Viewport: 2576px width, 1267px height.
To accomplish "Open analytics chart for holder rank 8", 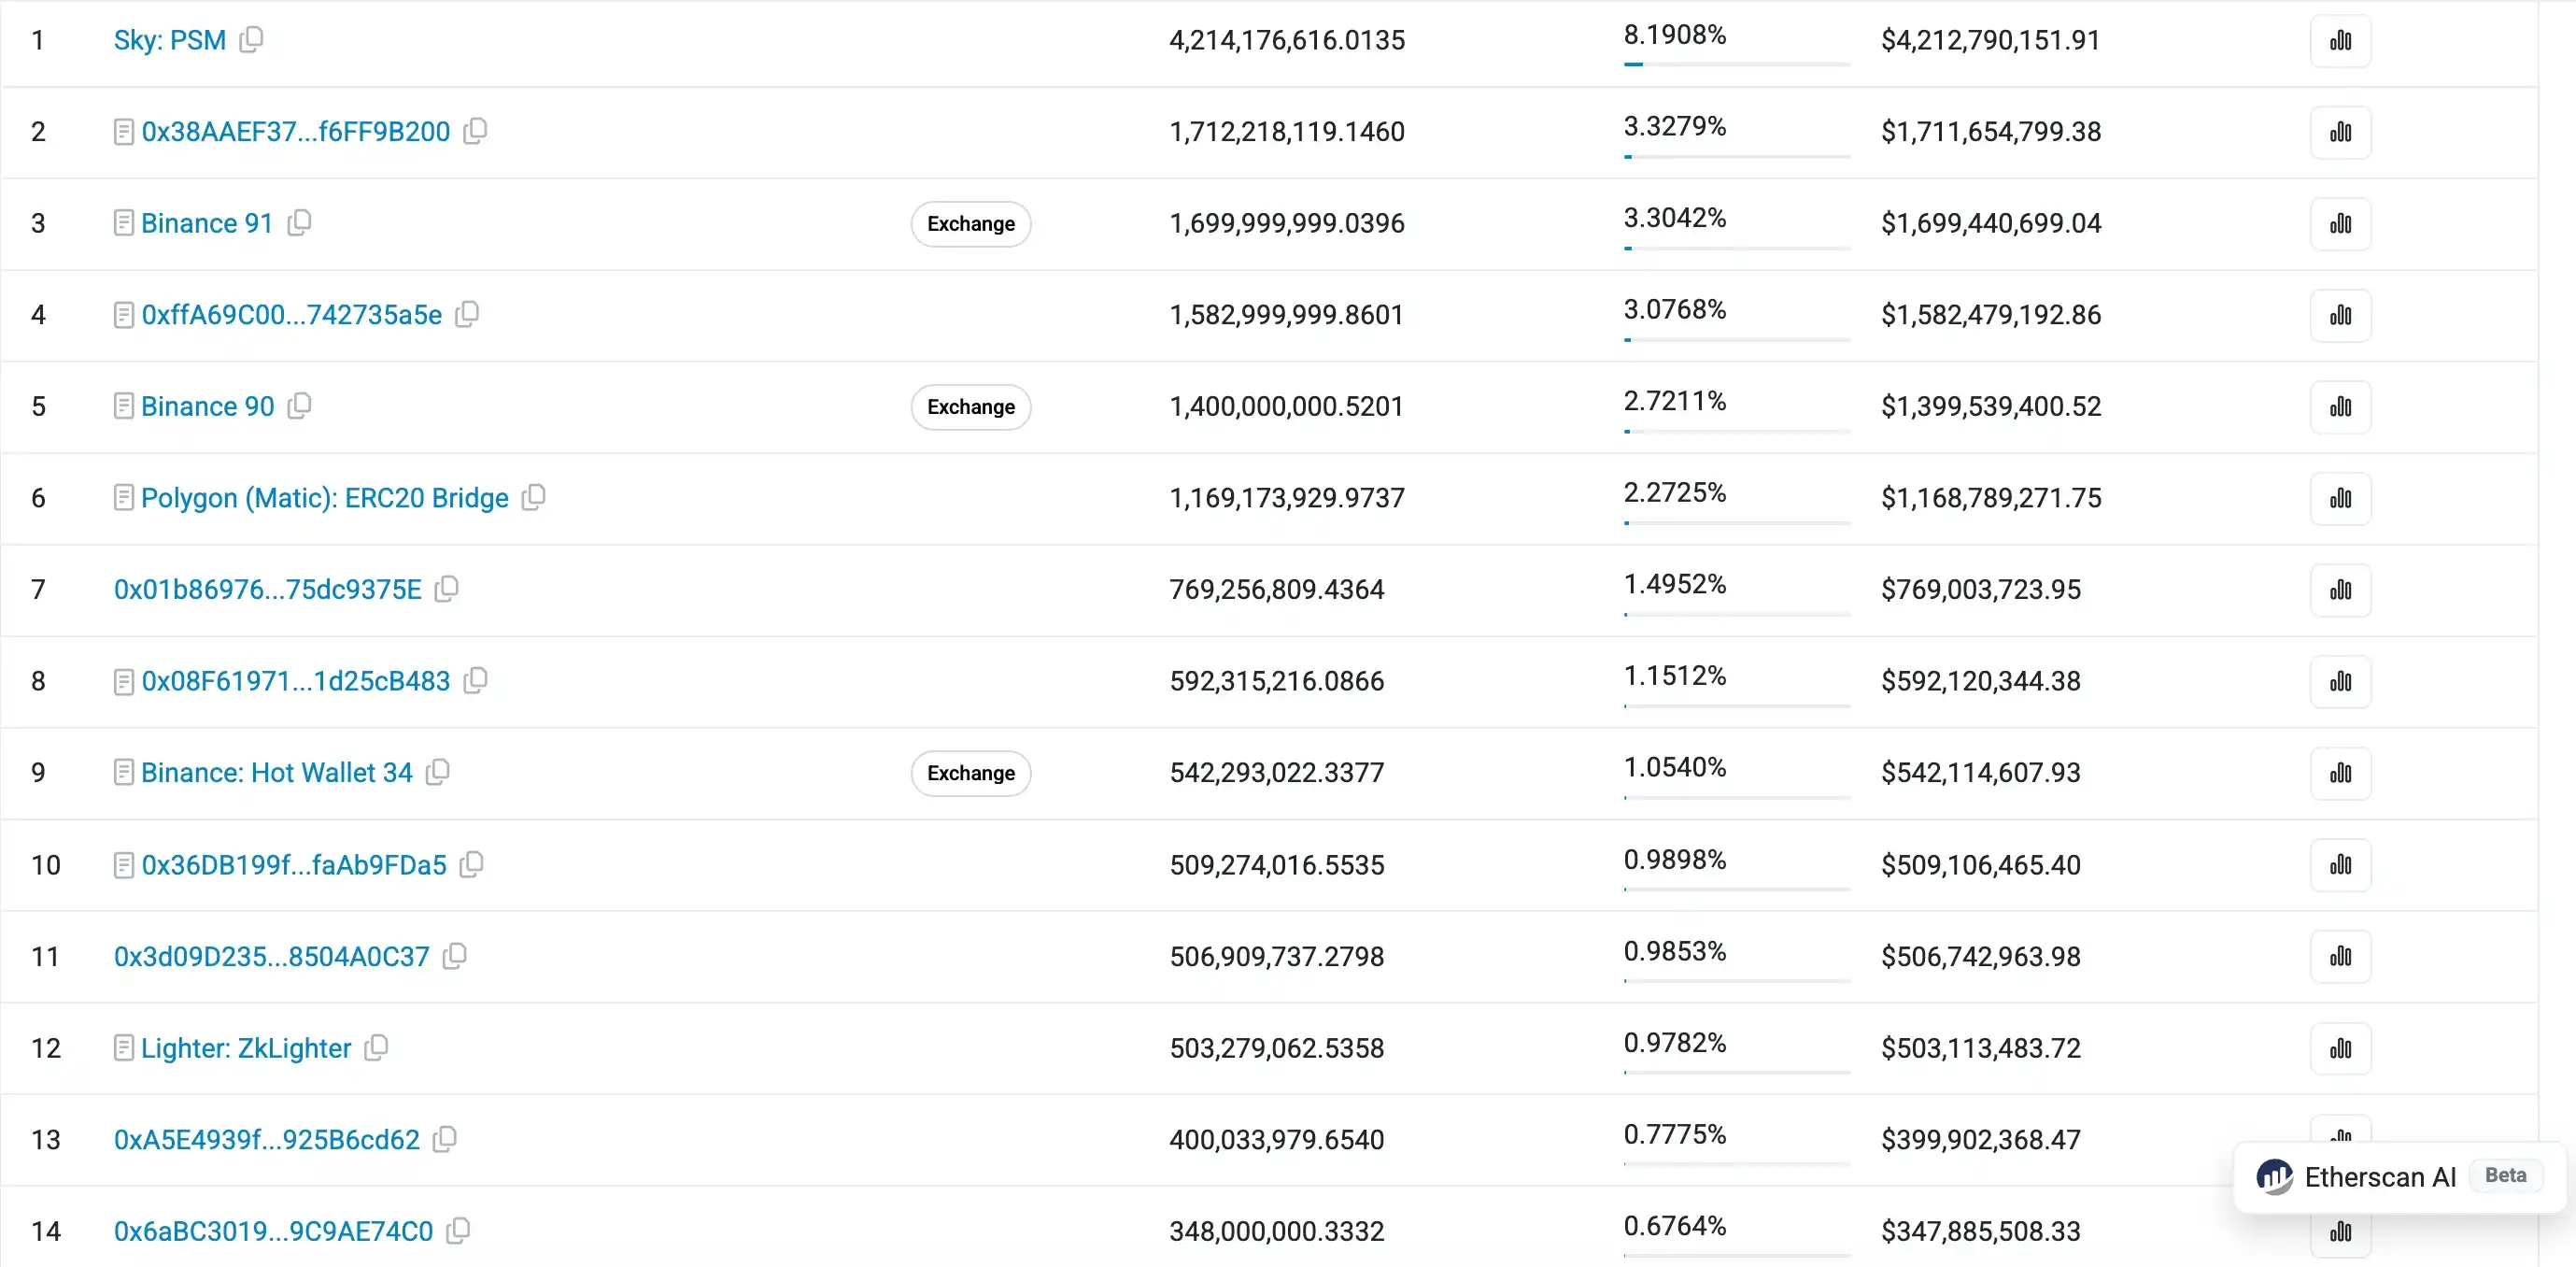I will pos(2340,682).
